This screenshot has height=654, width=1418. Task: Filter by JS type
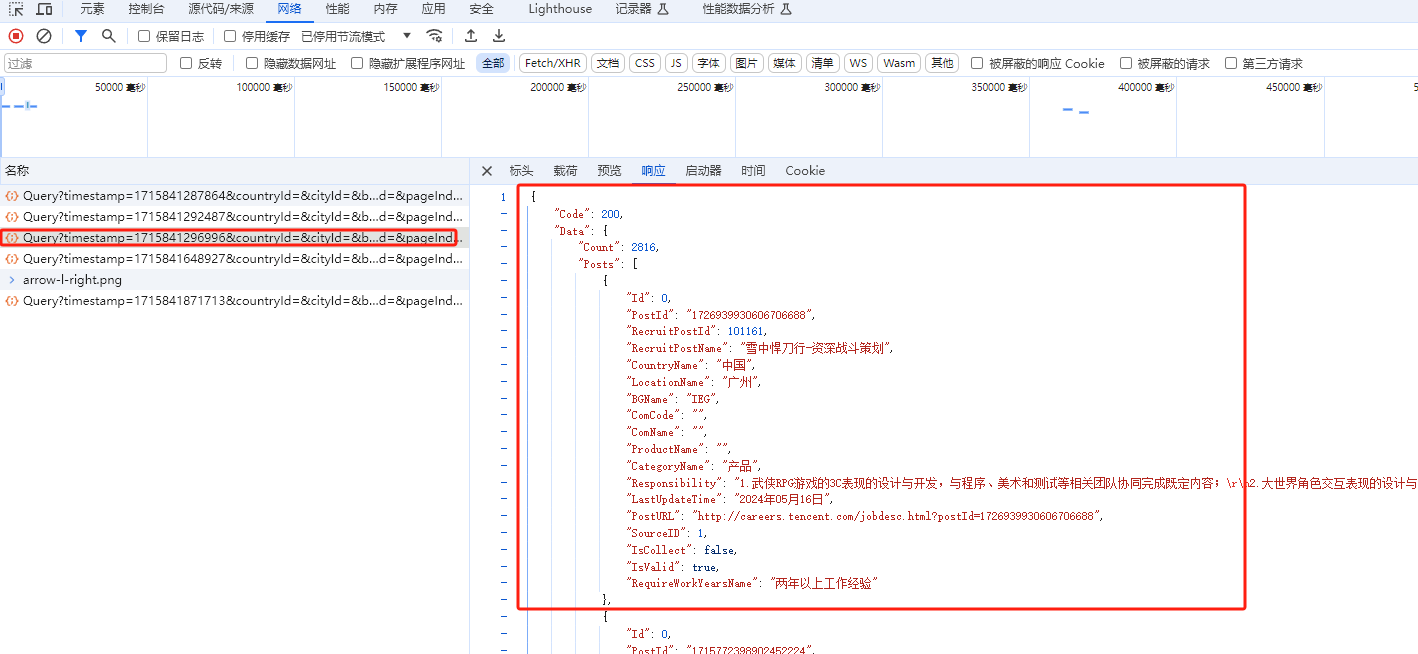click(x=677, y=63)
